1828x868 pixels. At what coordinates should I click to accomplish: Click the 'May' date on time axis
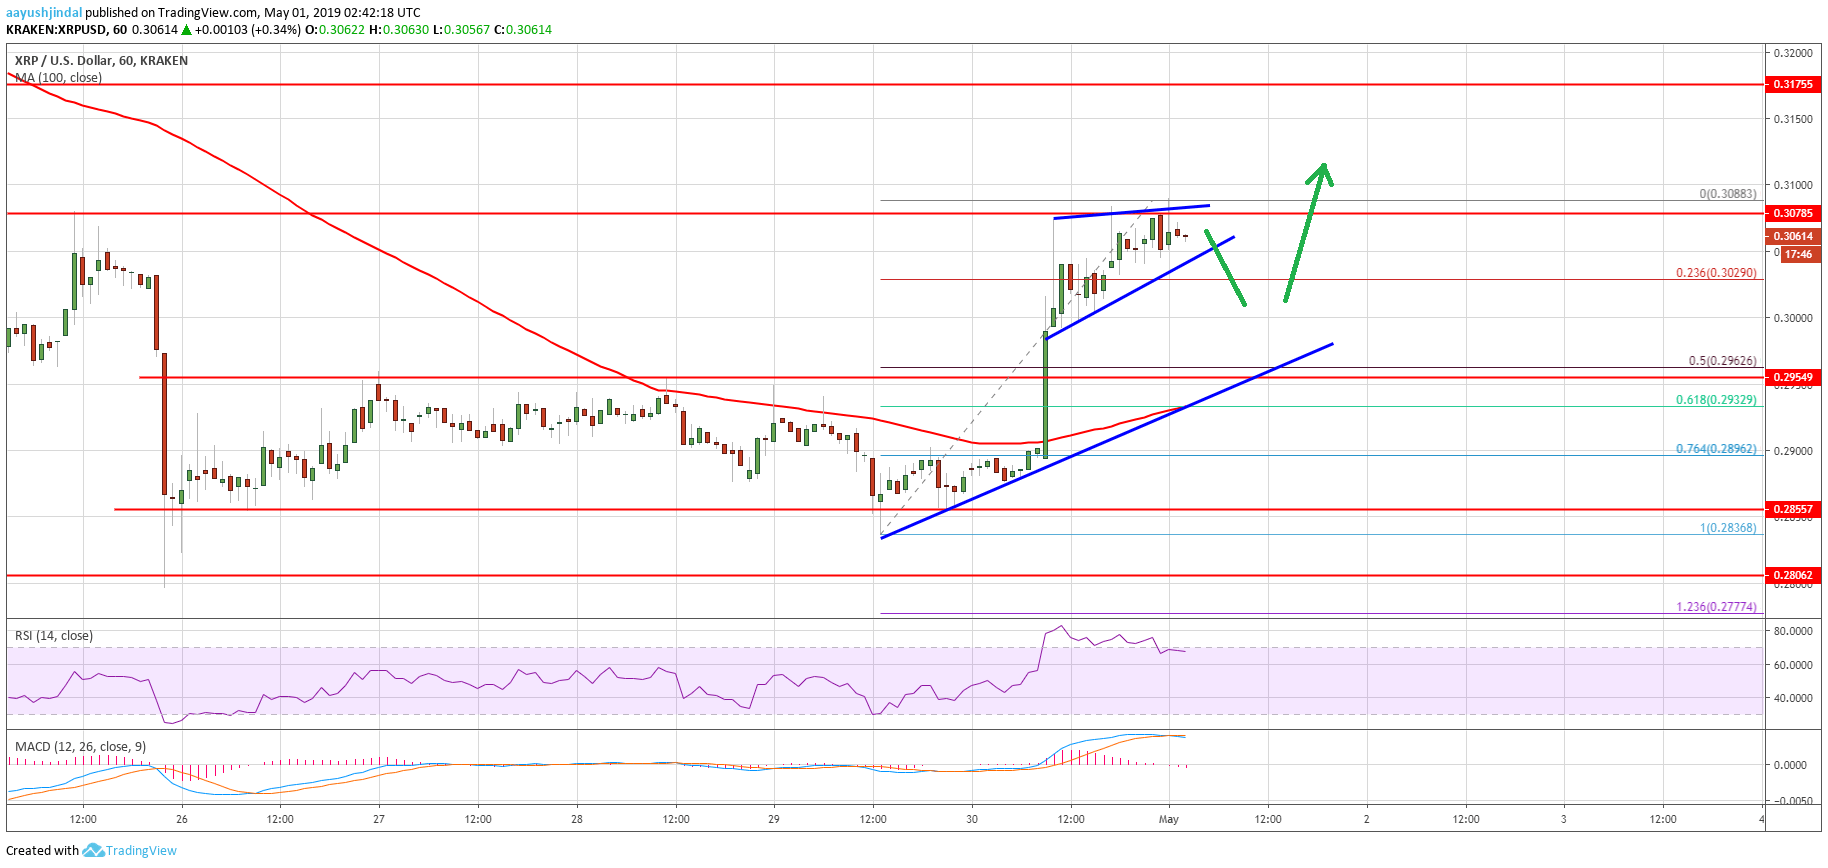1169,819
